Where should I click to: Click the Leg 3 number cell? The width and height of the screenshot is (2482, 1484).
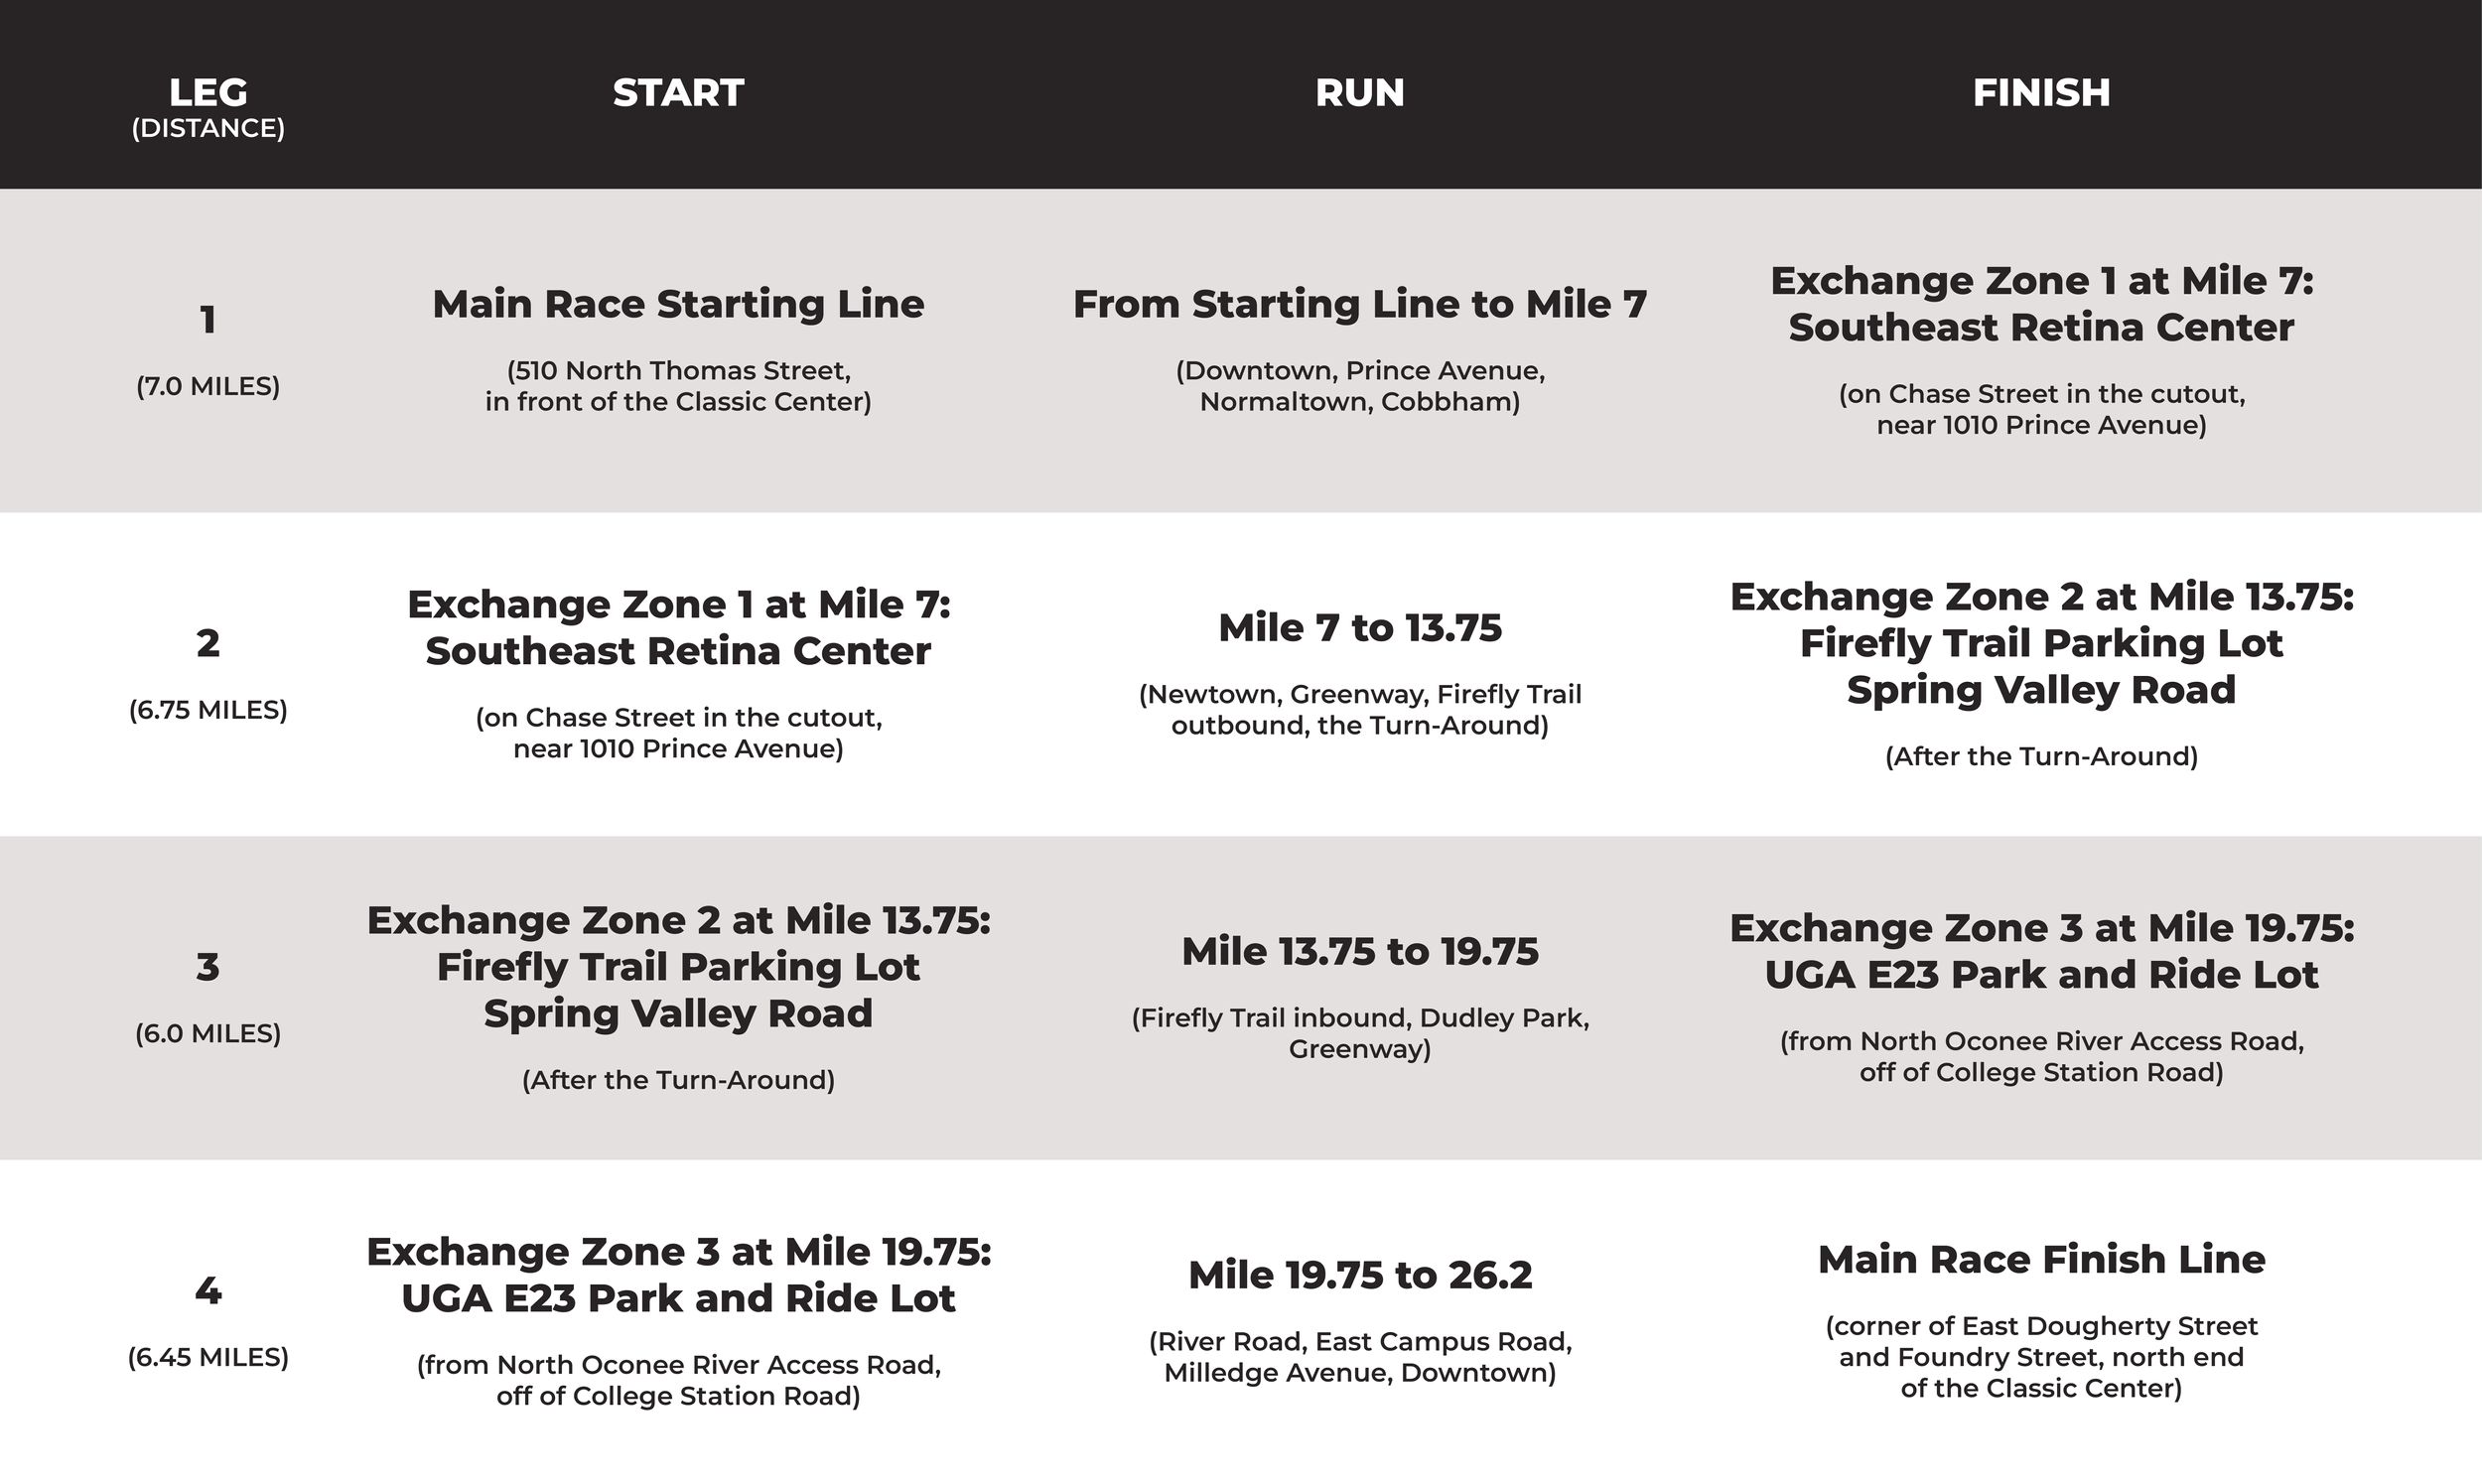click(x=208, y=967)
